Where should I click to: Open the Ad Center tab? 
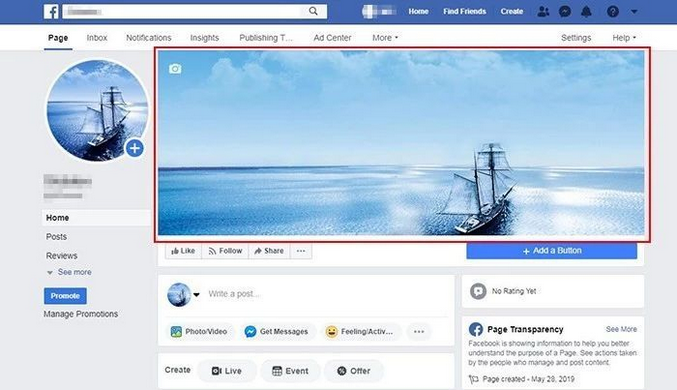click(332, 38)
